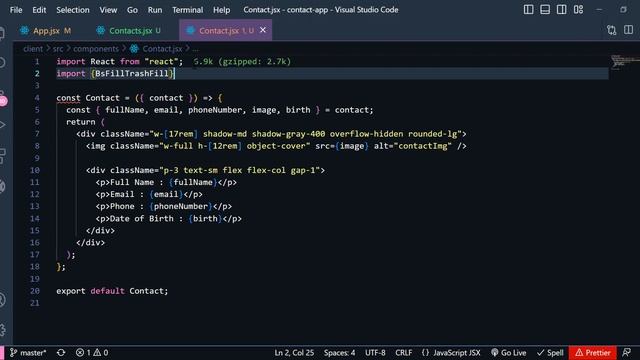Open the Go menu

coord(132,10)
